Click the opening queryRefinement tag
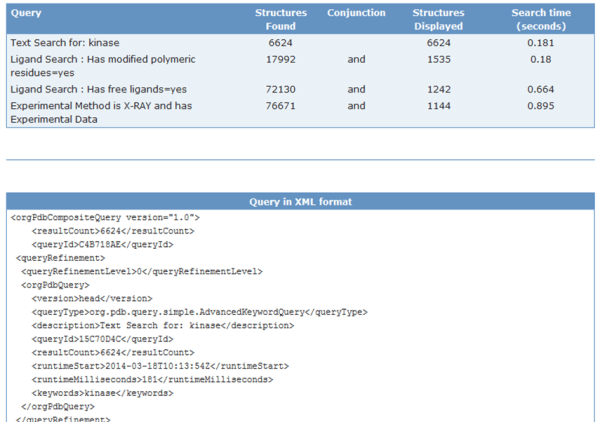Screen dimensions: 600x422 [60, 258]
